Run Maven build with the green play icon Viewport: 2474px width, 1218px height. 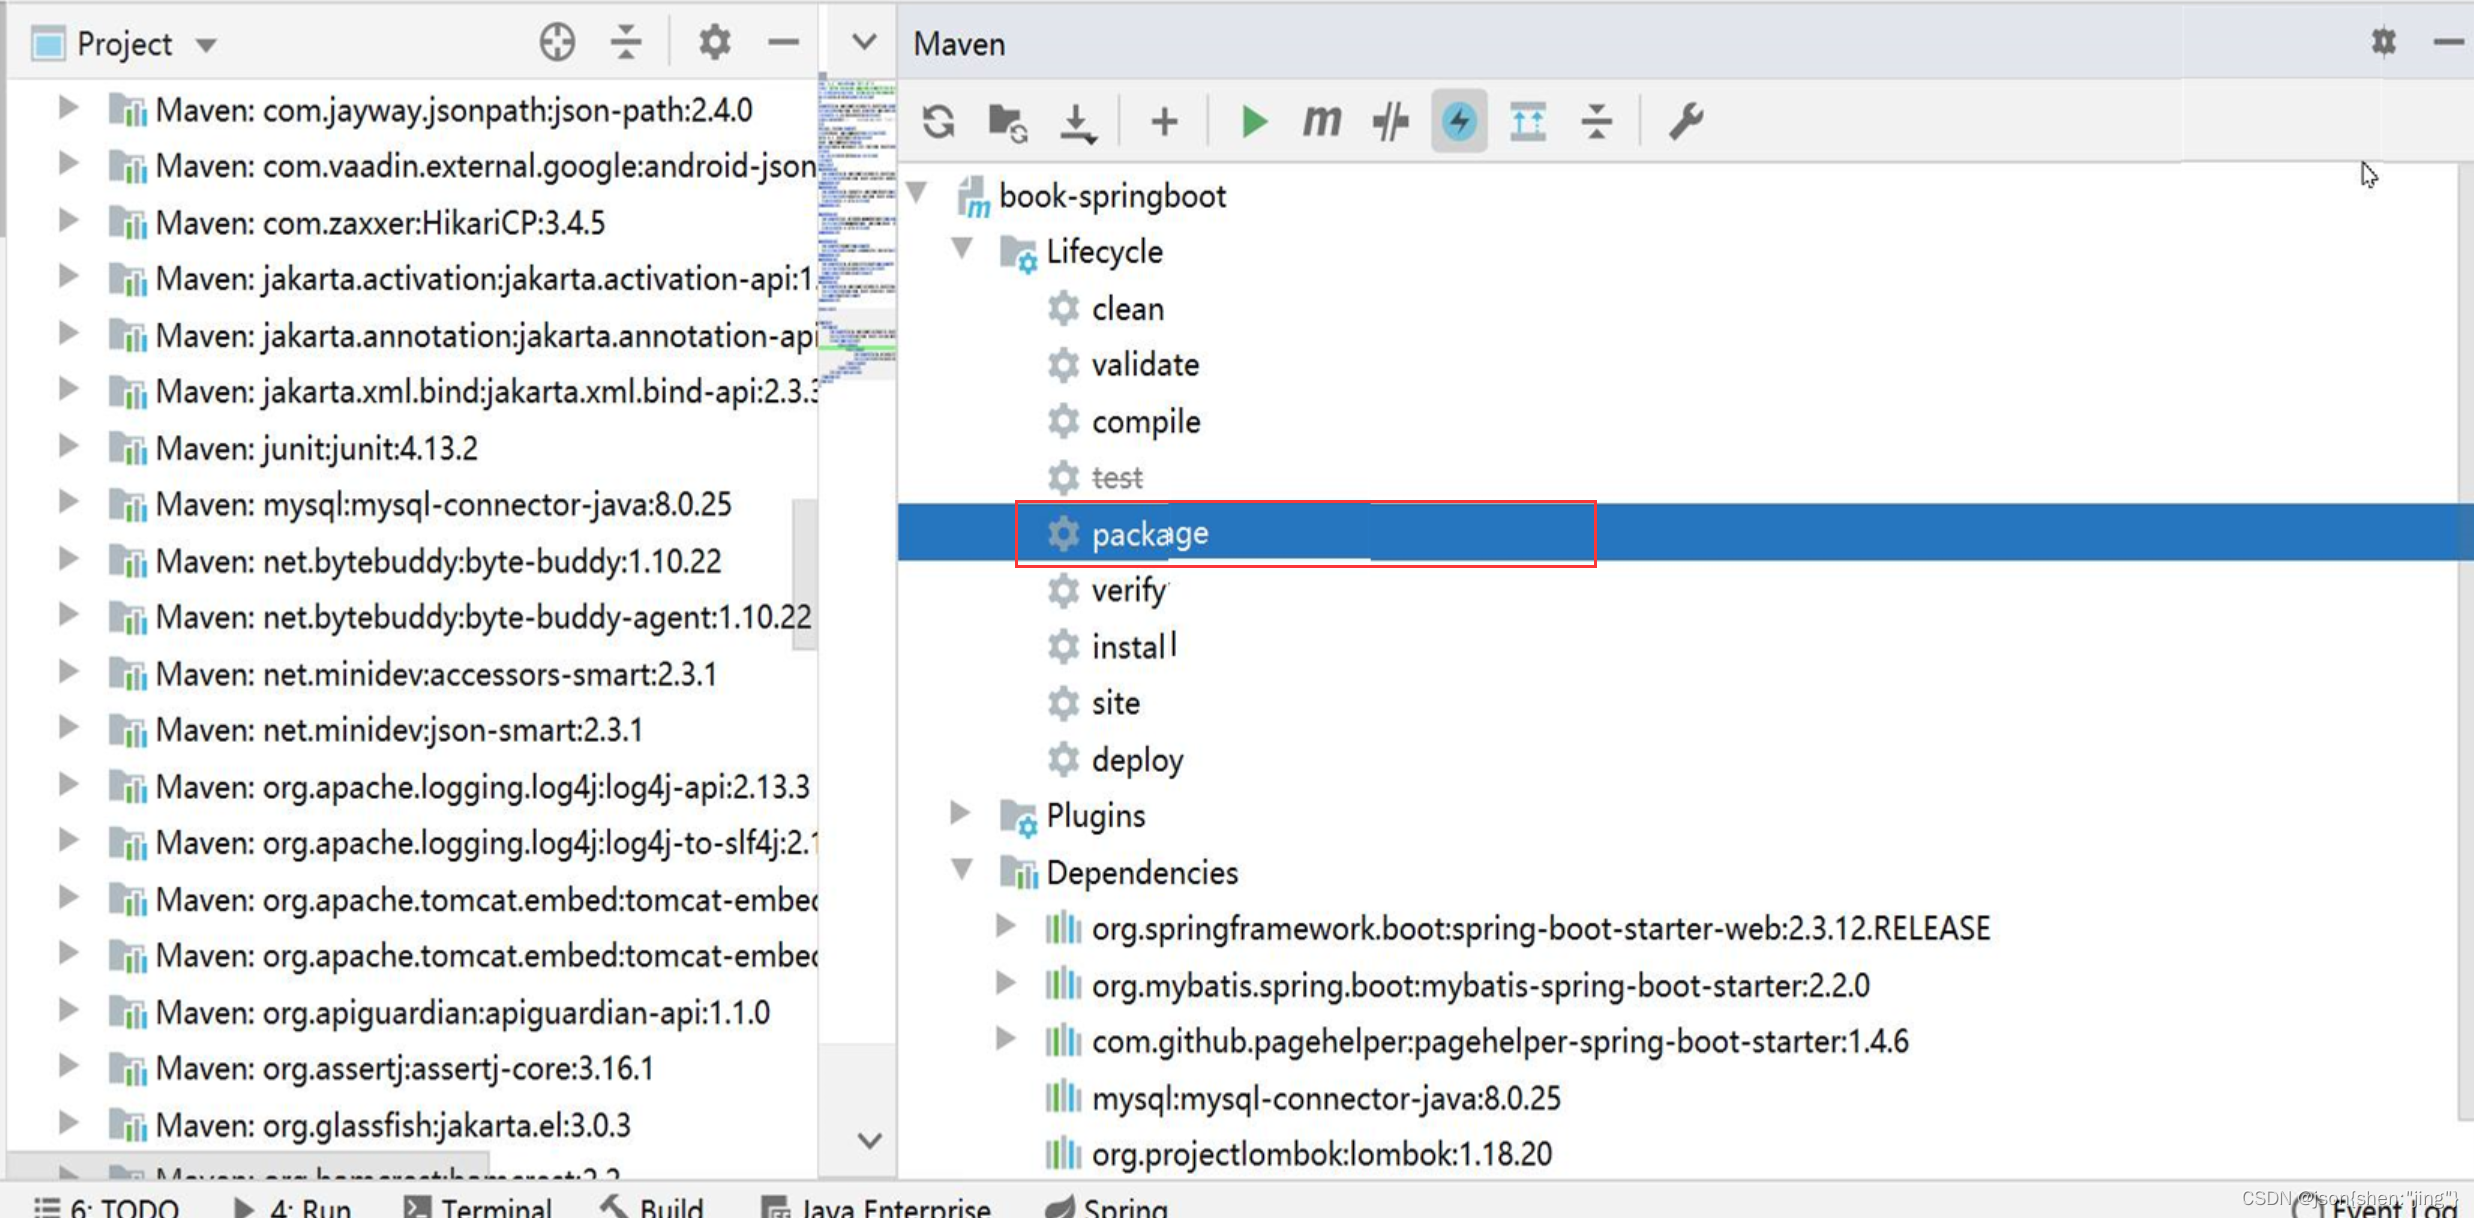[x=1253, y=121]
